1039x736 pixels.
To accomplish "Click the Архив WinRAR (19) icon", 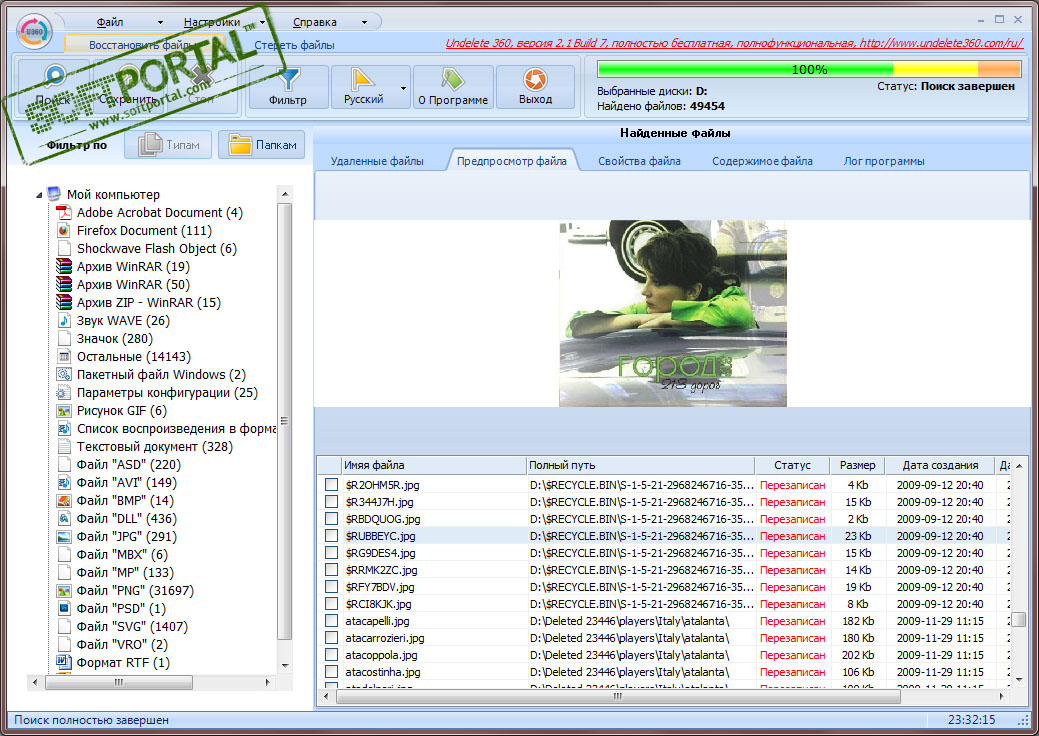I will click(x=64, y=266).
